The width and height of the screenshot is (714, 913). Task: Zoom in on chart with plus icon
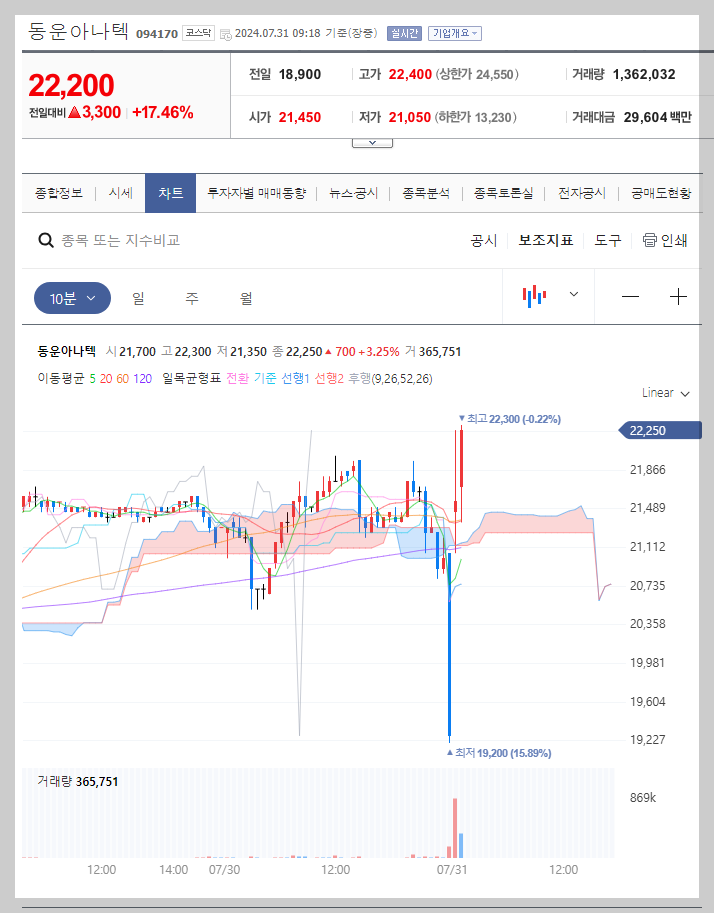[679, 296]
